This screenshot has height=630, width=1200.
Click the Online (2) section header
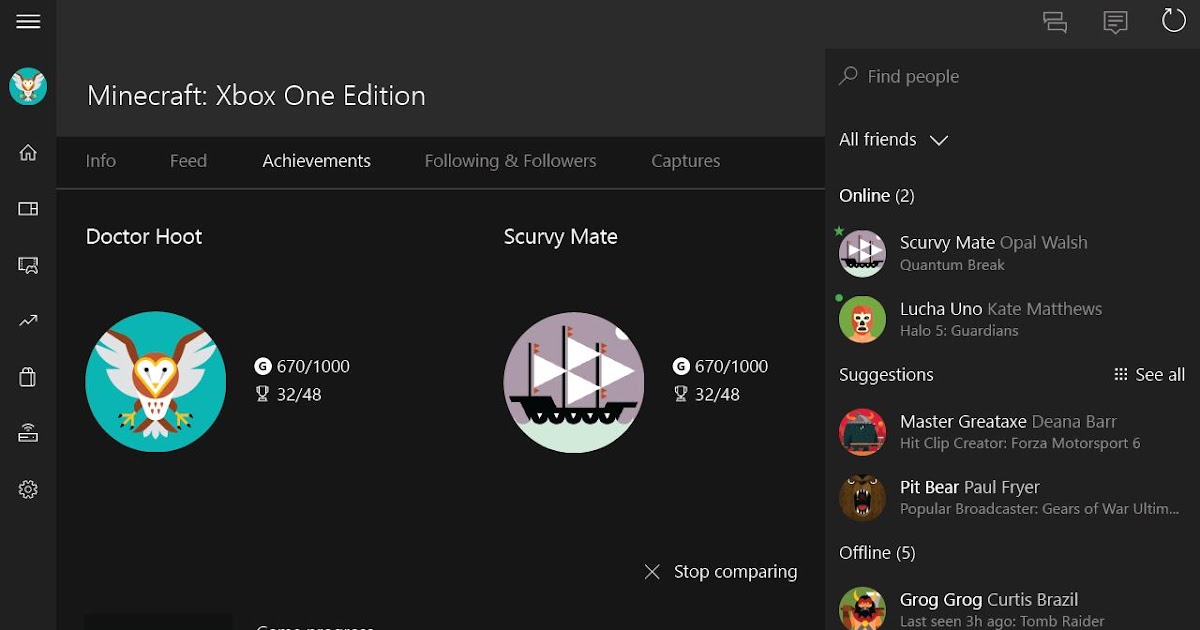pyautogui.click(x=877, y=196)
